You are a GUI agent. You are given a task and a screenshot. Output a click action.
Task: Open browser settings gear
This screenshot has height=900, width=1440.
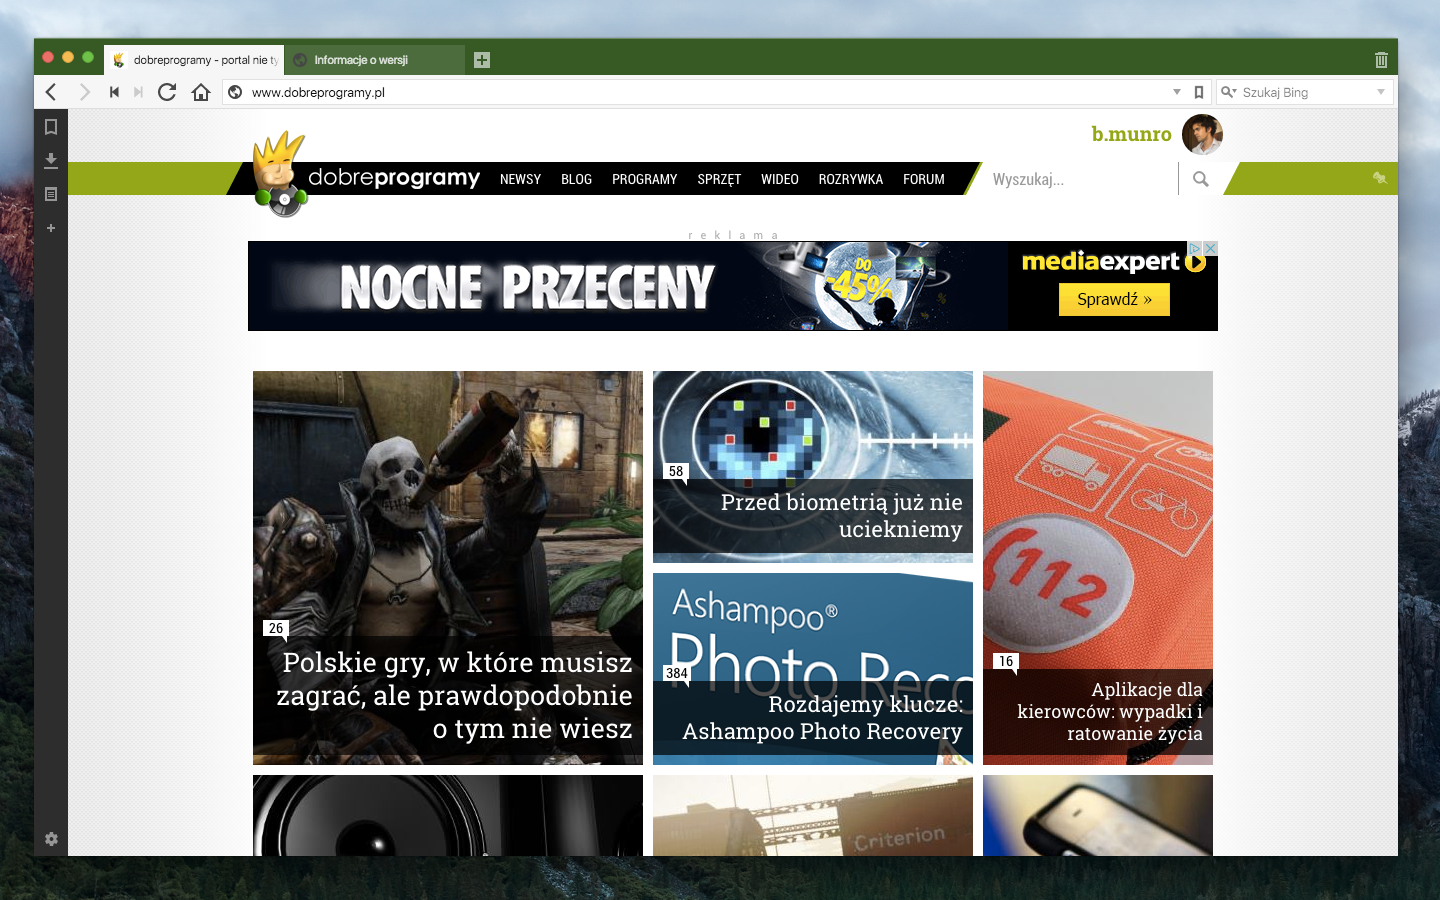pyautogui.click(x=51, y=839)
